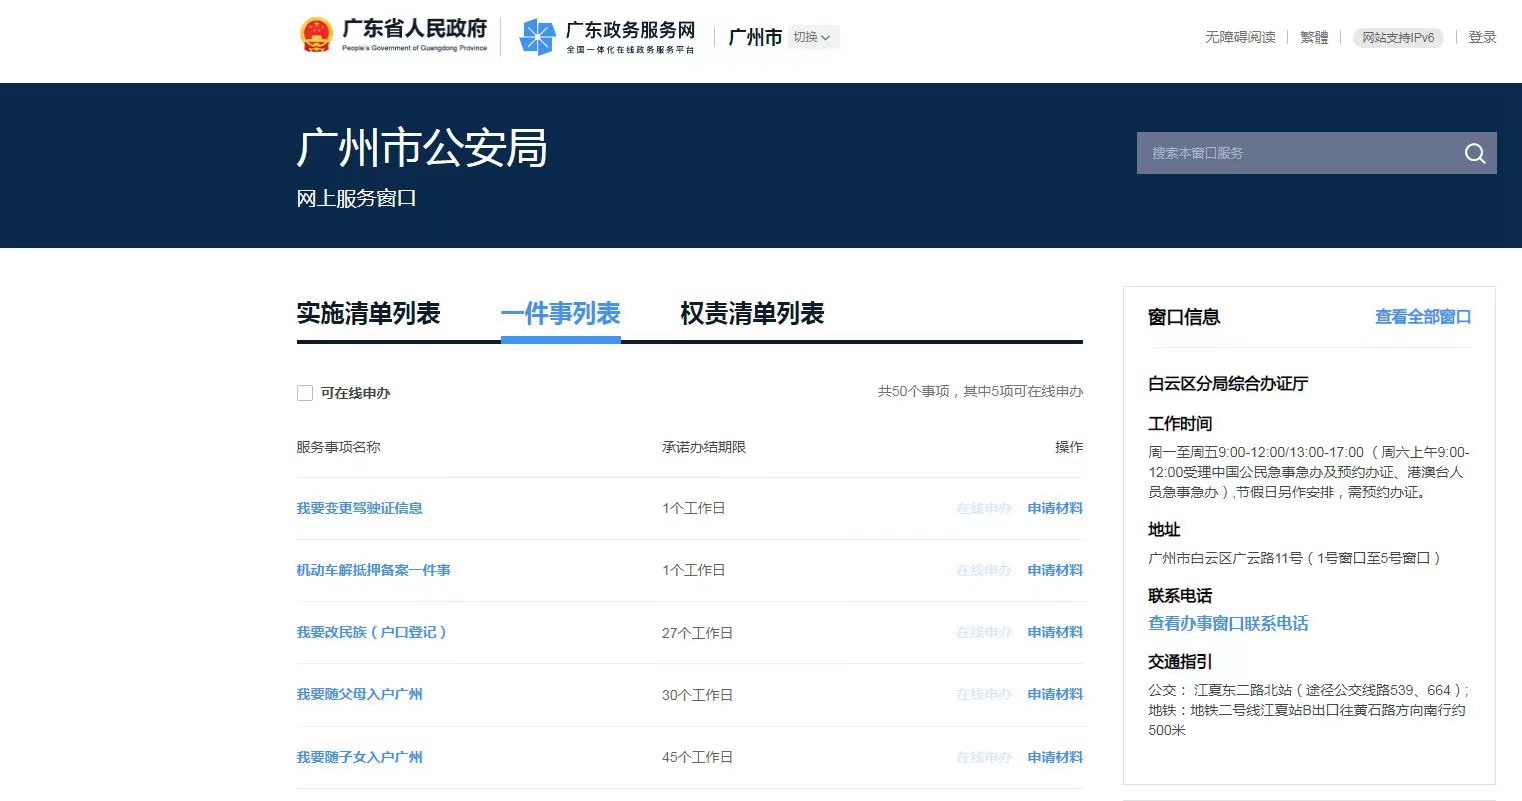Switch to the 实施清单列表 tab
The width and height of the screenshot is (1522, 801).
[368, 314]
